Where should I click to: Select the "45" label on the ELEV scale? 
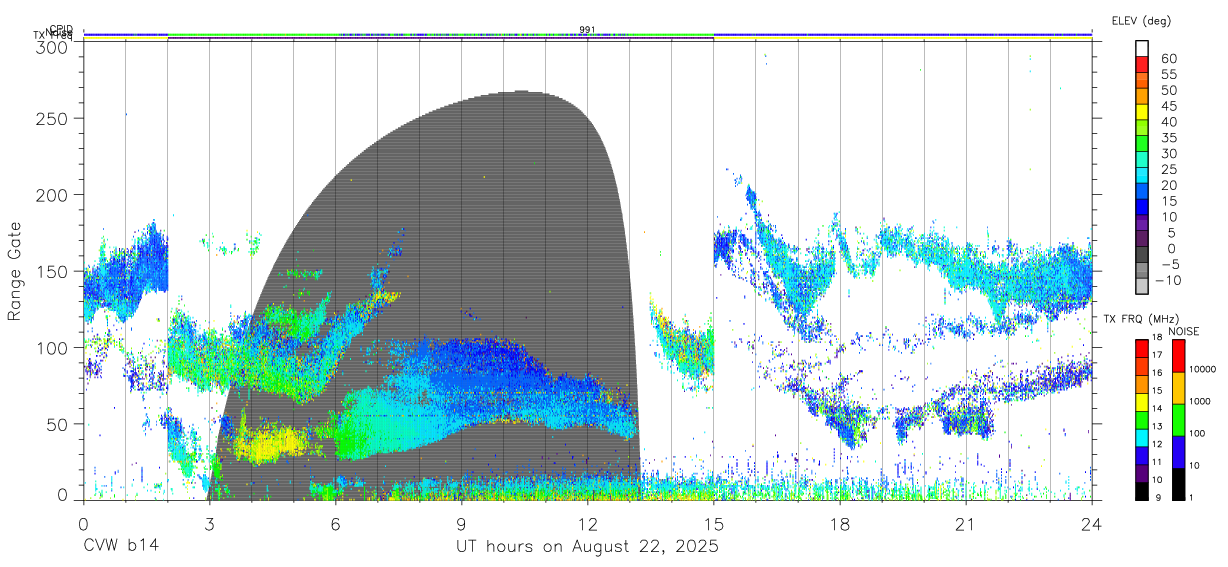click(x=1169, y=105)
